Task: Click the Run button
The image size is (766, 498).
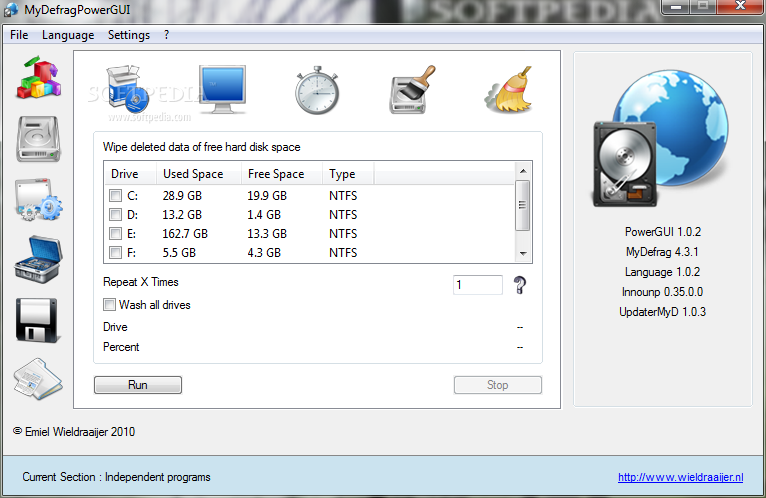Action: (x=138, y=385)
